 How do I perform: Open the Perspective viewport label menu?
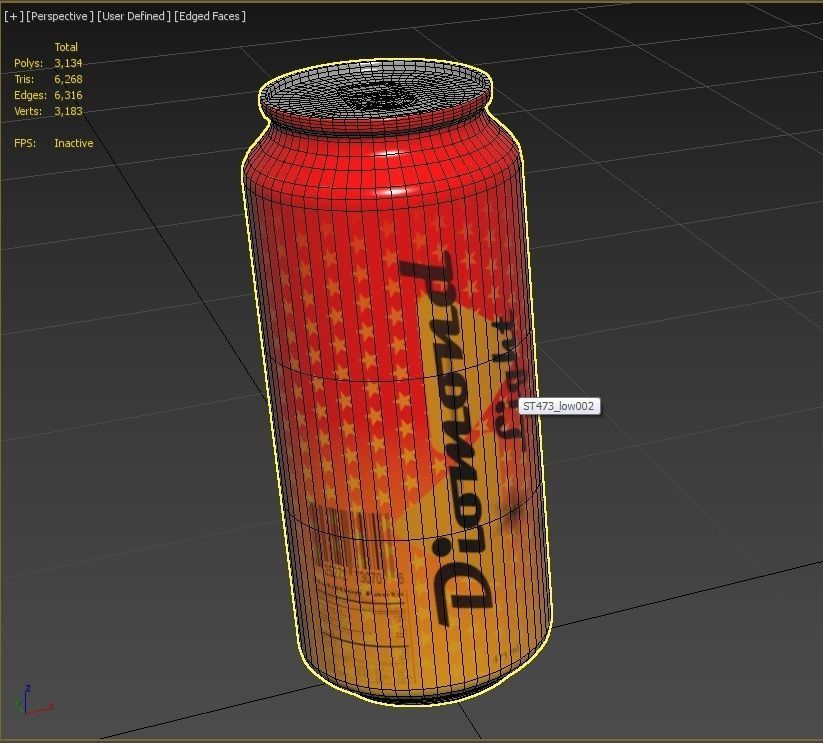click(60, 16)
